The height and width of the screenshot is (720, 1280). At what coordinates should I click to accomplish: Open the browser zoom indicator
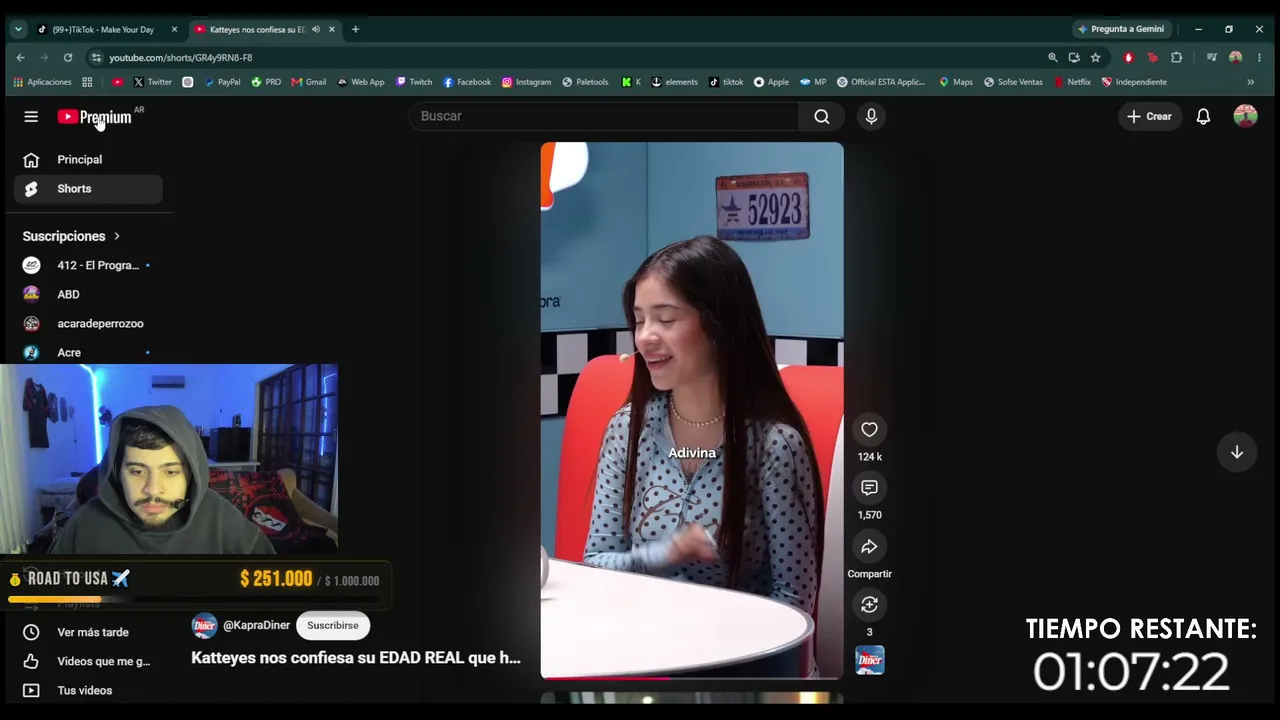[1052, 58]
